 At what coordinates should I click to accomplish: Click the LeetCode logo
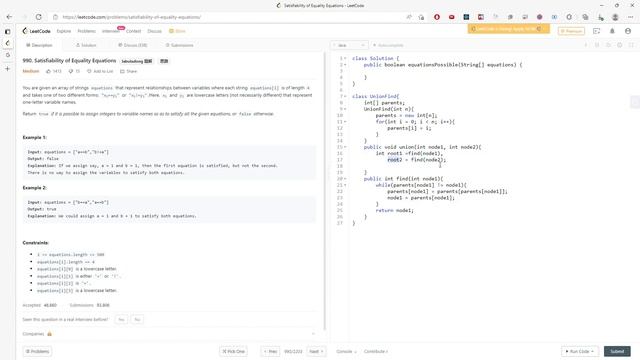click(36, 31)
